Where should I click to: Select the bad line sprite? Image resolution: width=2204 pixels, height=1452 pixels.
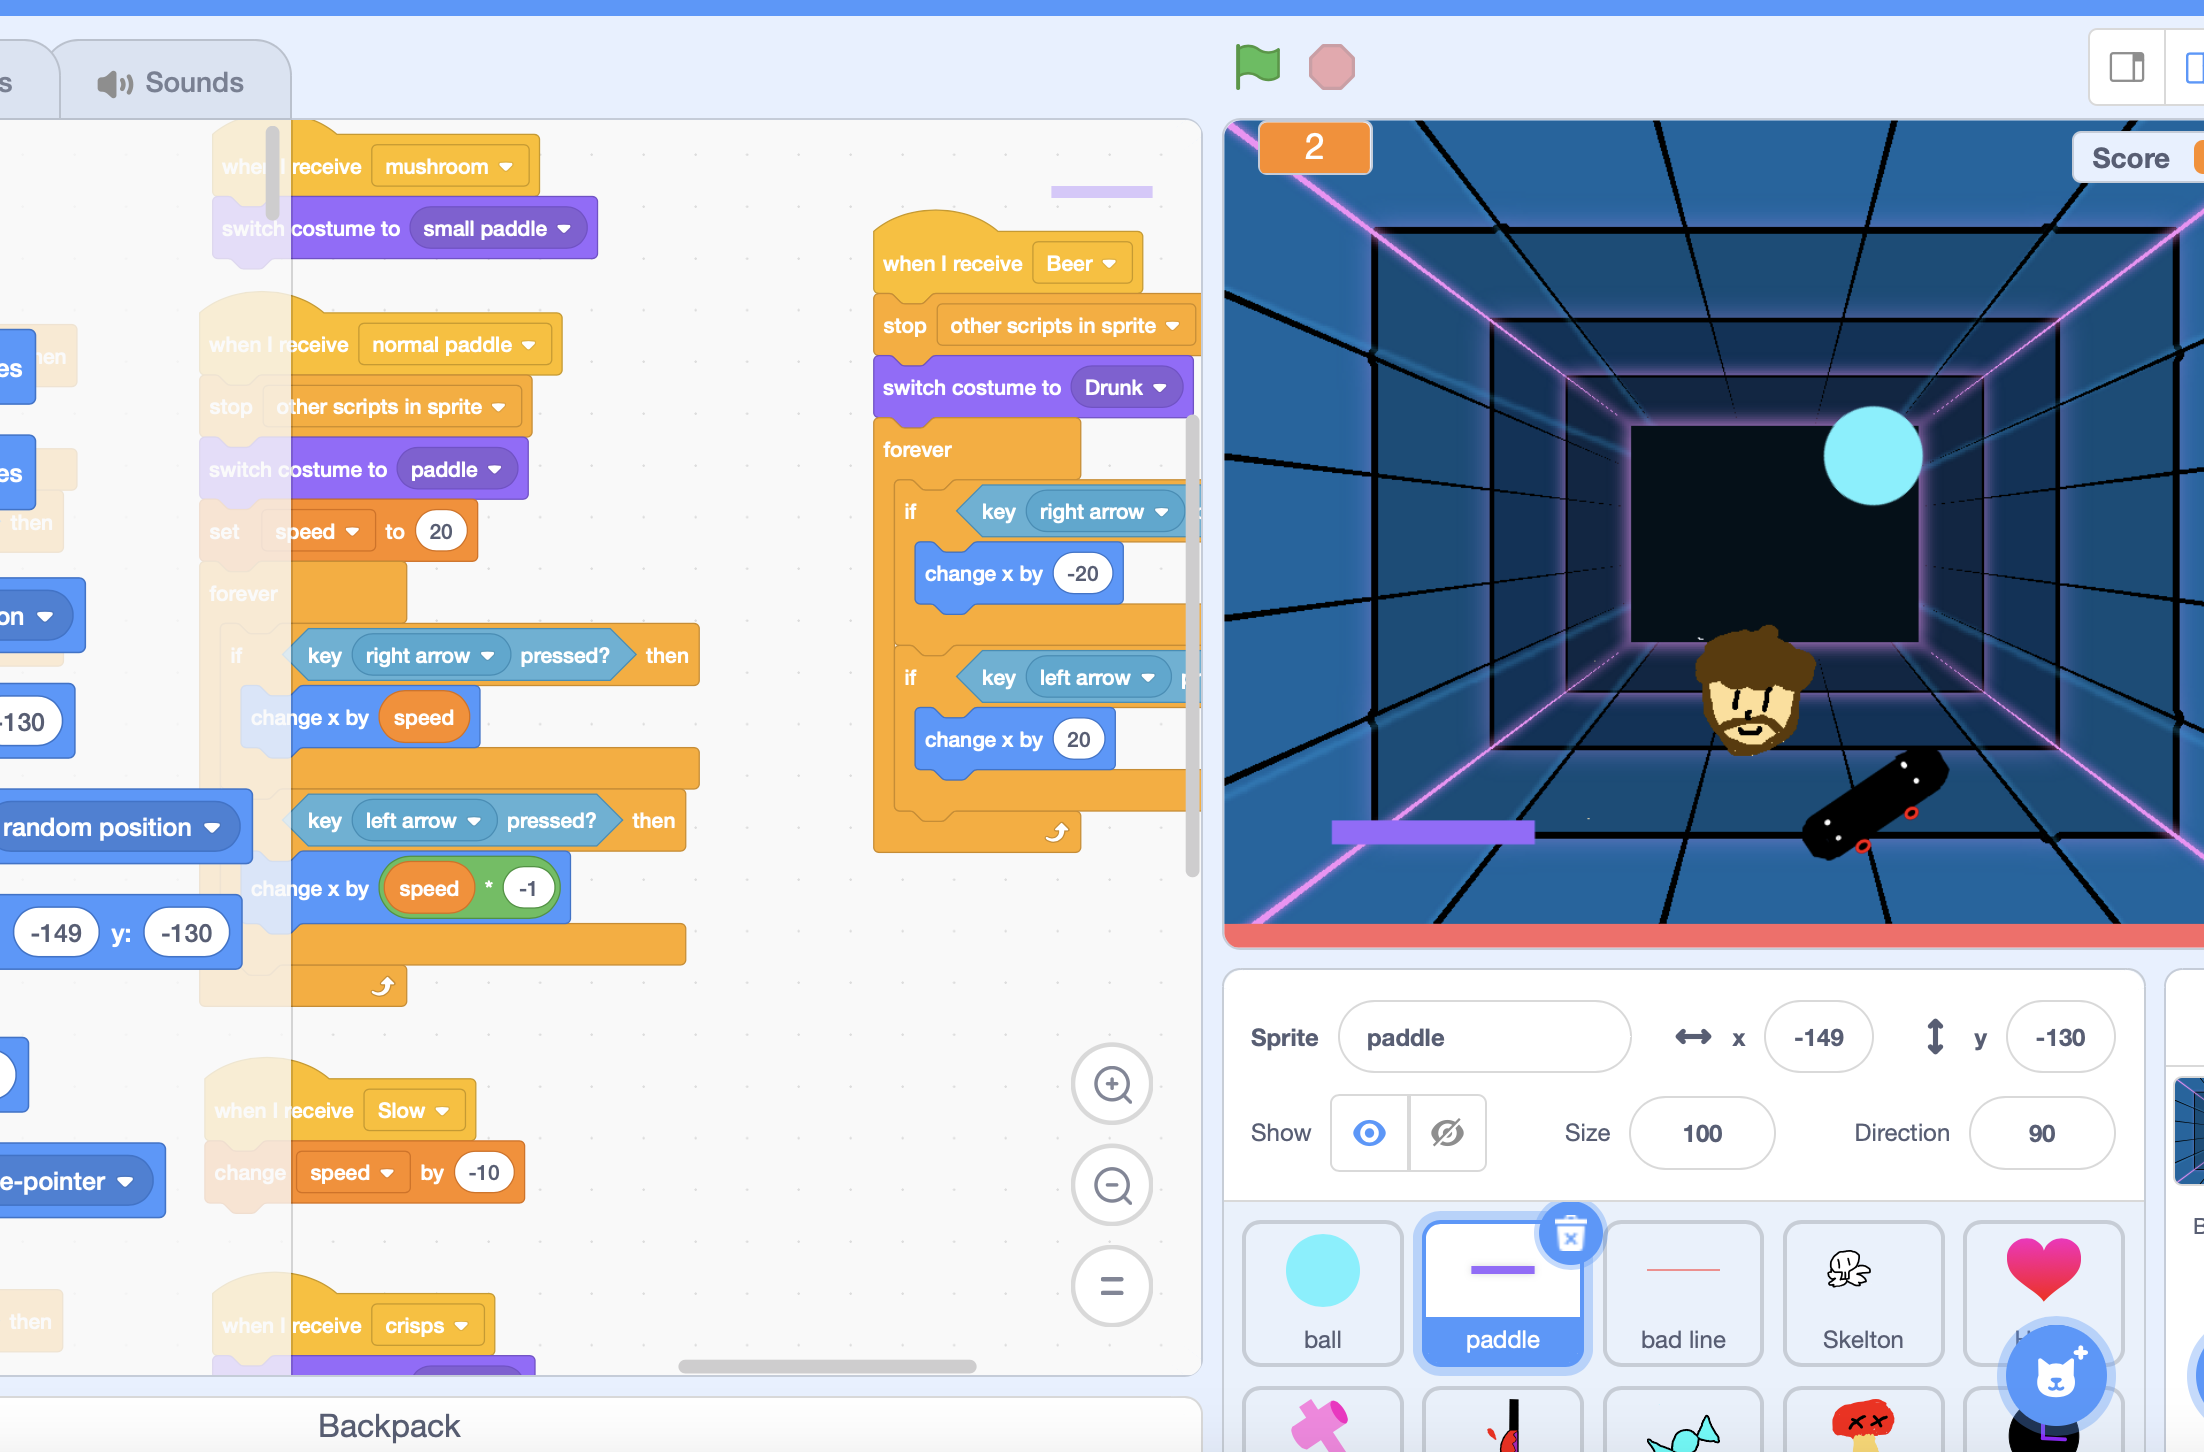click(x=1683, y=1292)
